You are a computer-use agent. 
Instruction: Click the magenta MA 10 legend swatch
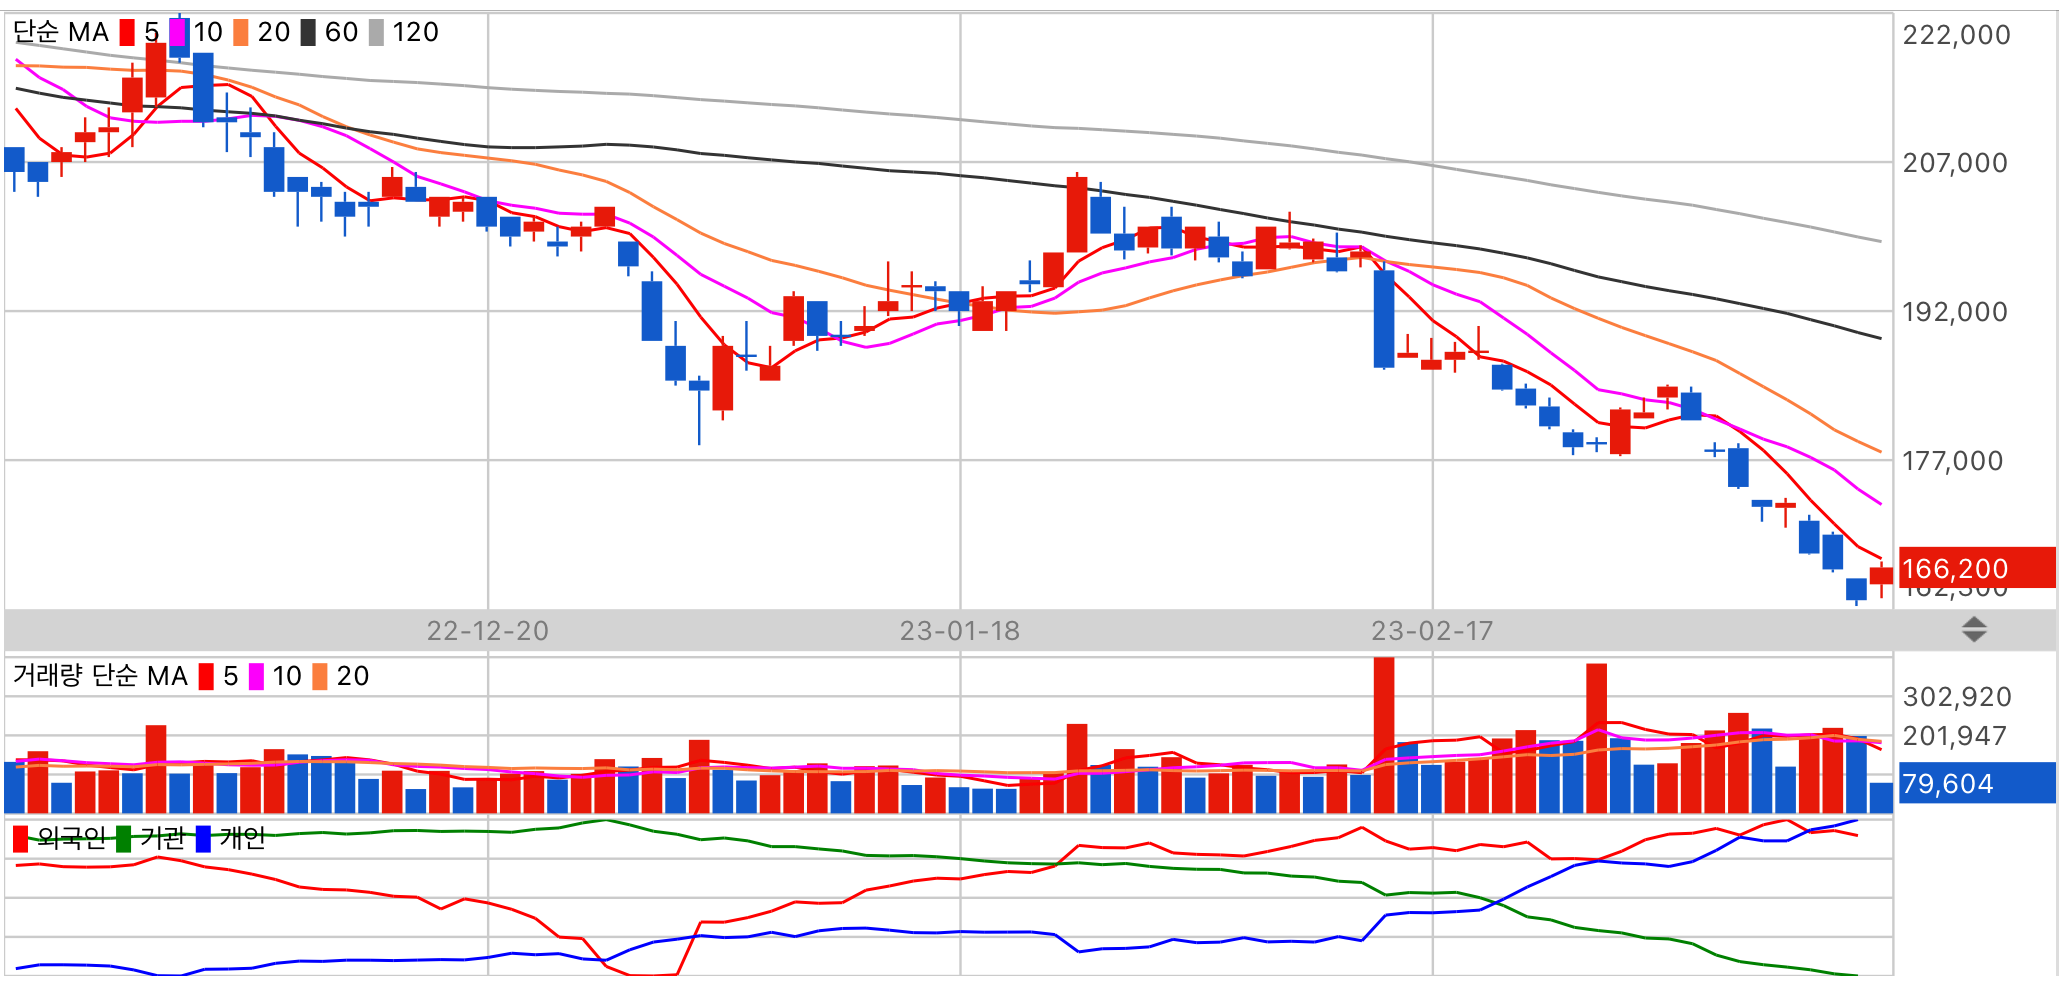178,32
